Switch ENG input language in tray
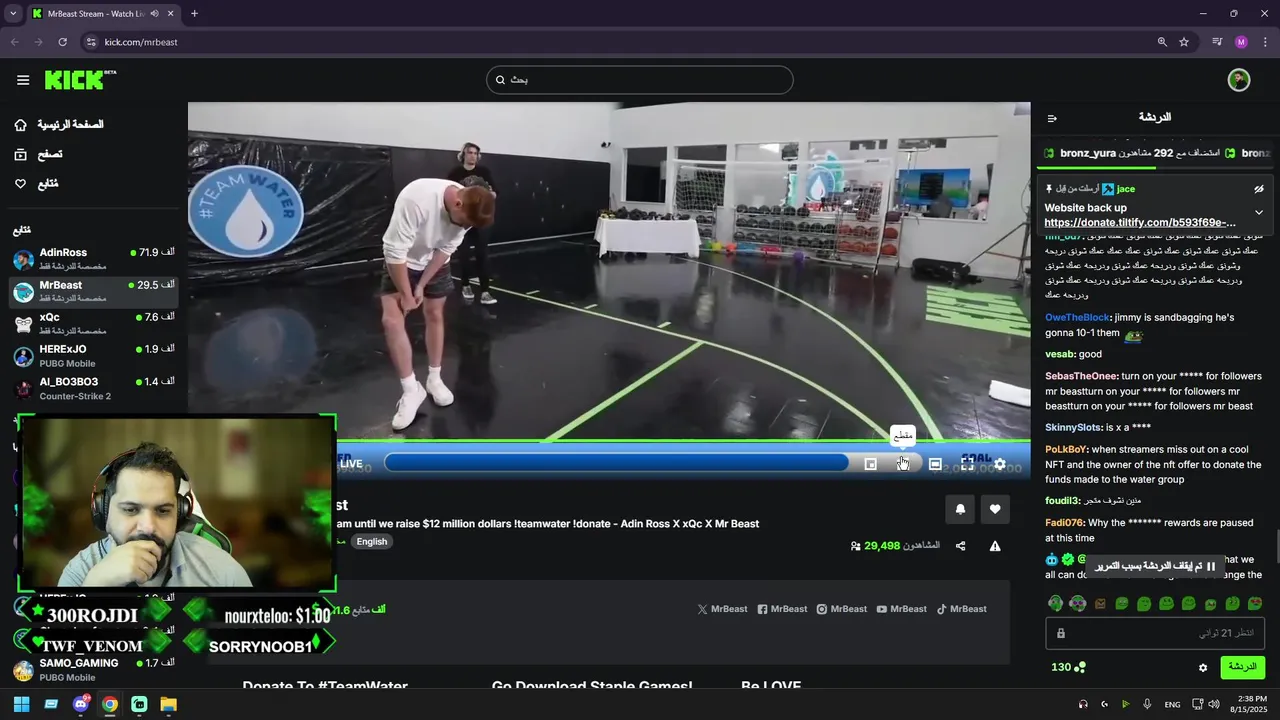This screenshot has height=720, width=1280. point(1172,704)
